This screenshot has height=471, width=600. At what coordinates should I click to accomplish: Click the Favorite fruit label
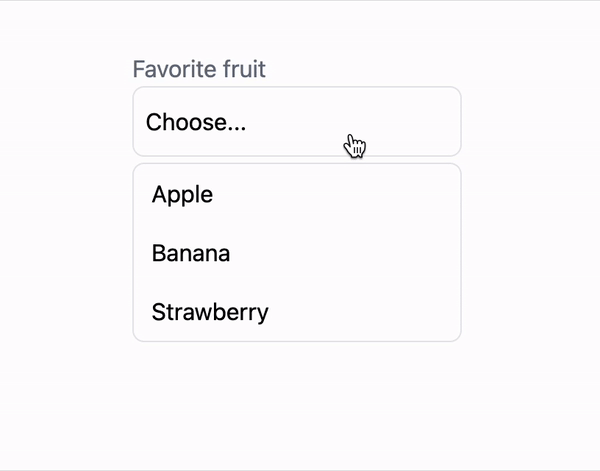[199, 69]
